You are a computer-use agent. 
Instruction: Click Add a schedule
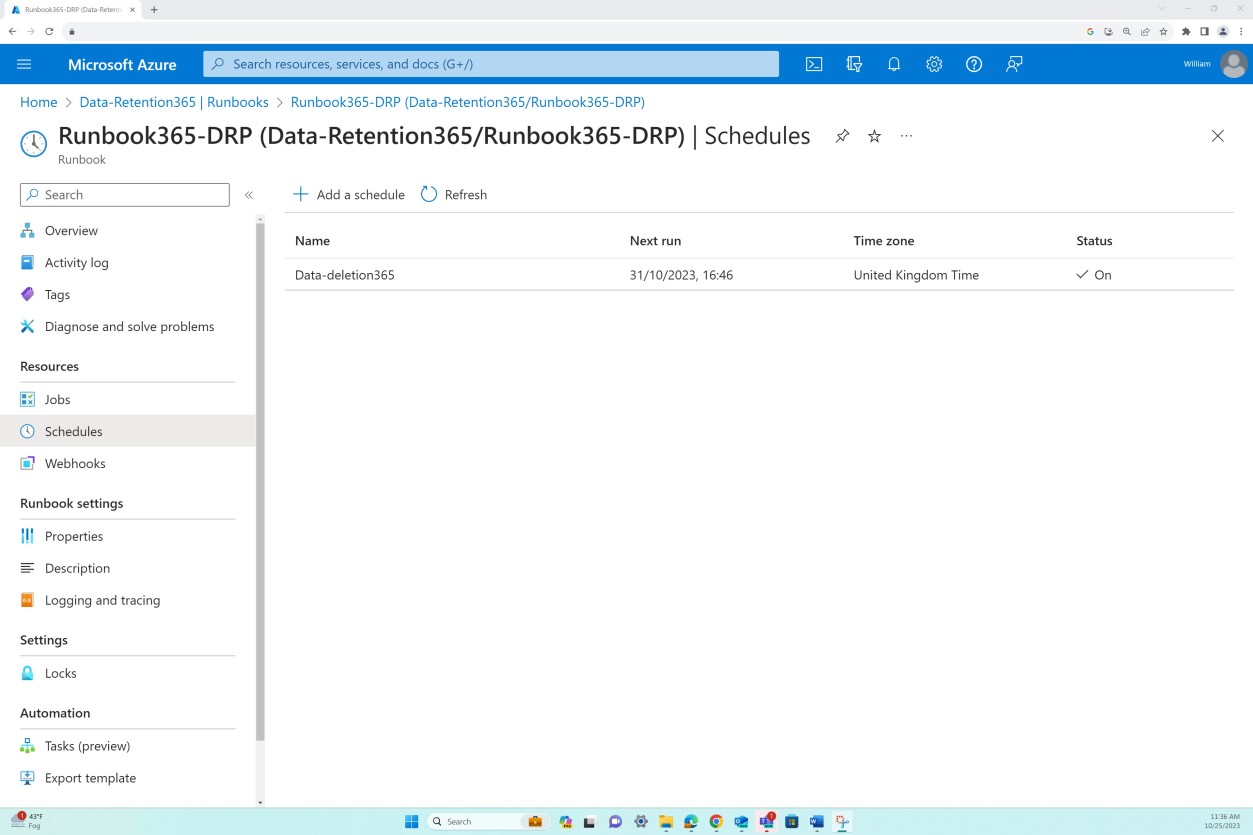(348, 194)
